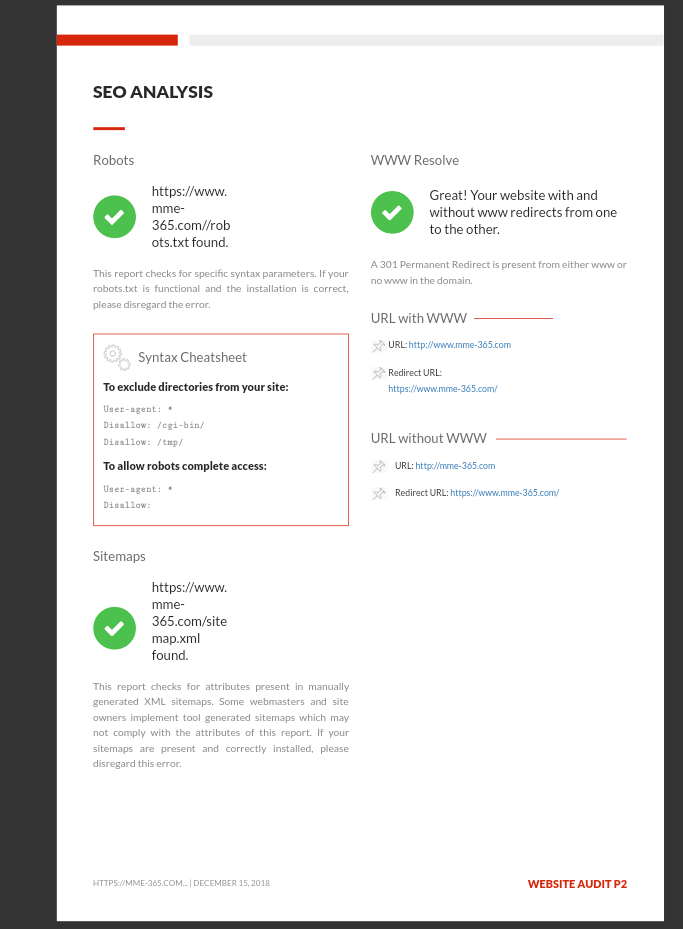Click the green checkmark icon beside robots.txt found
This screenshot has height=929, width=683.
point(114,217)
